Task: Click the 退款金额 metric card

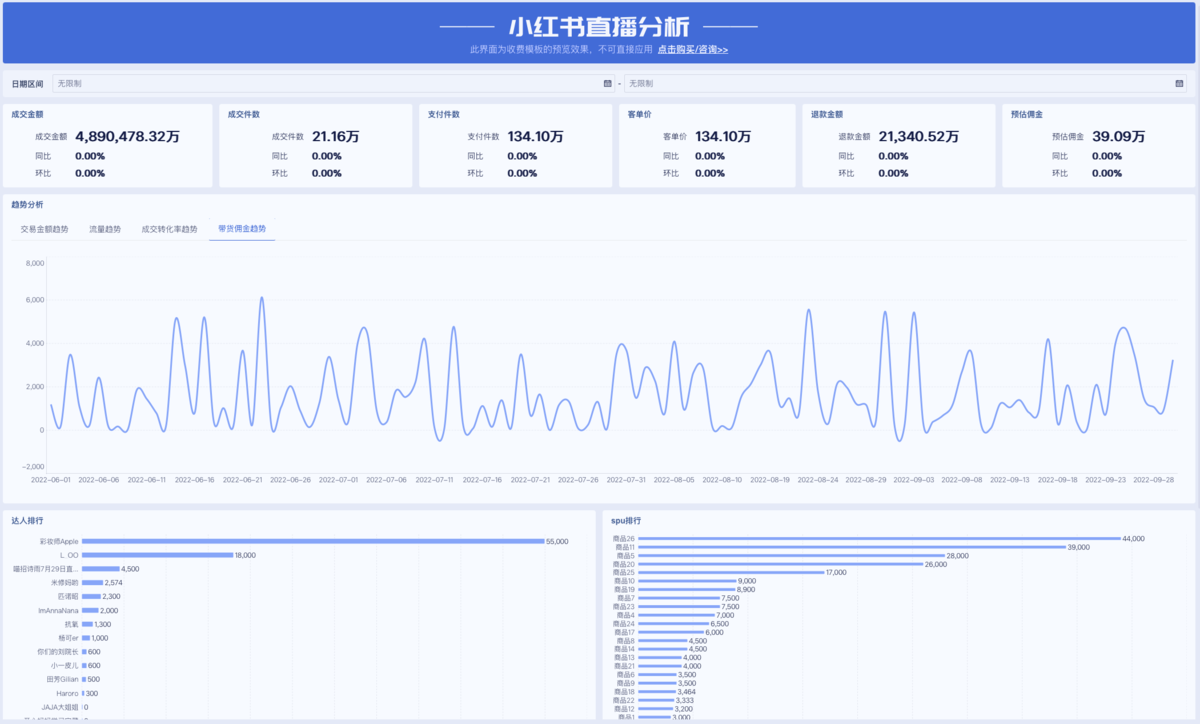Action: pos(898,144)
